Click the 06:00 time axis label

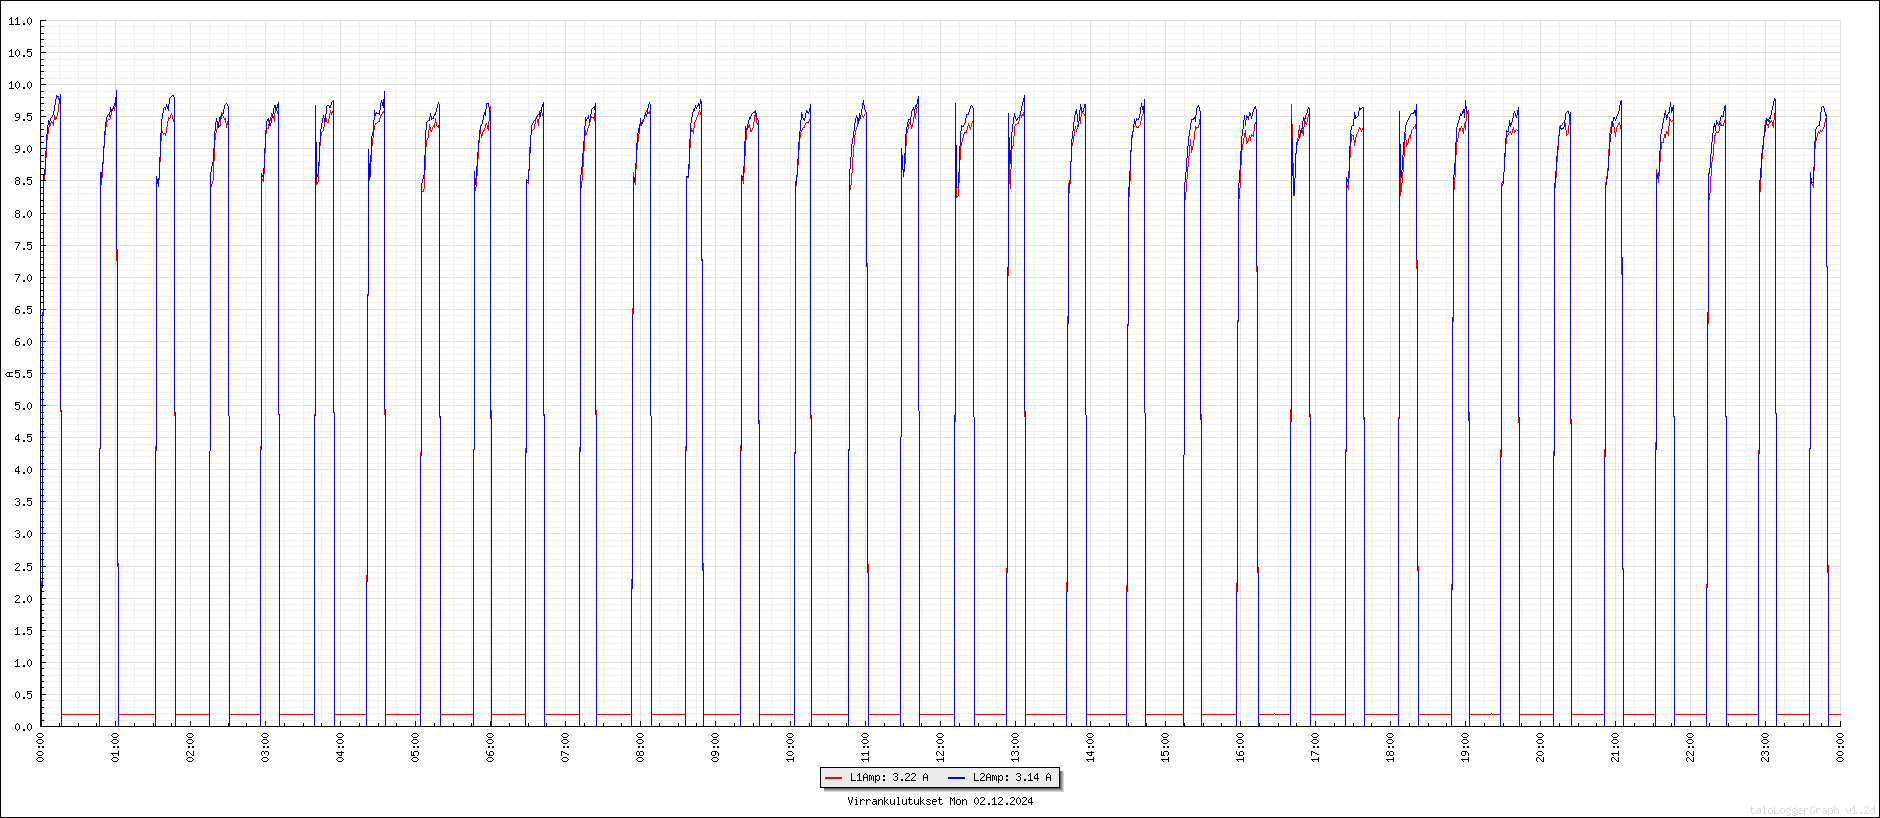pos(491,748)
